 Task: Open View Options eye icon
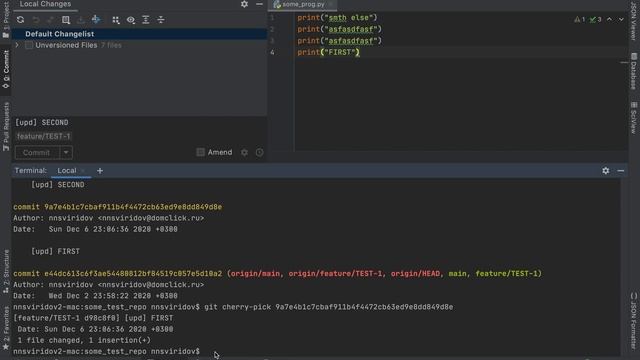tap(131, 20)
